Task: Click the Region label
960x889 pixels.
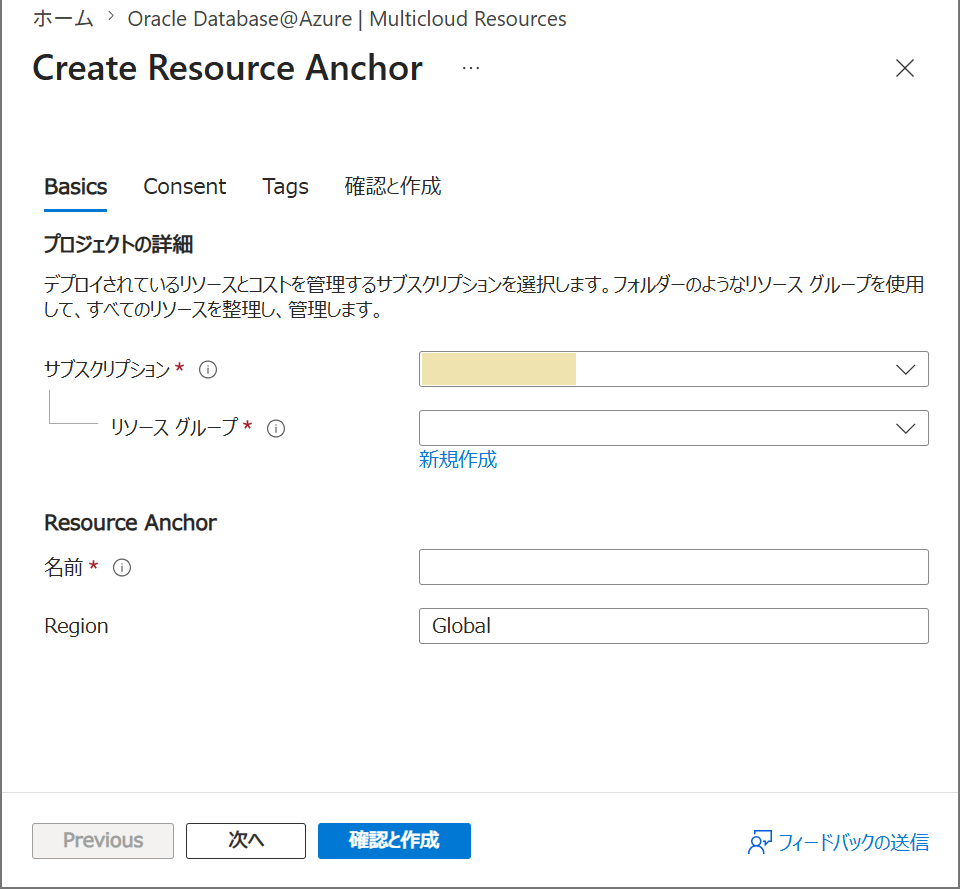Action: [76, 626]
